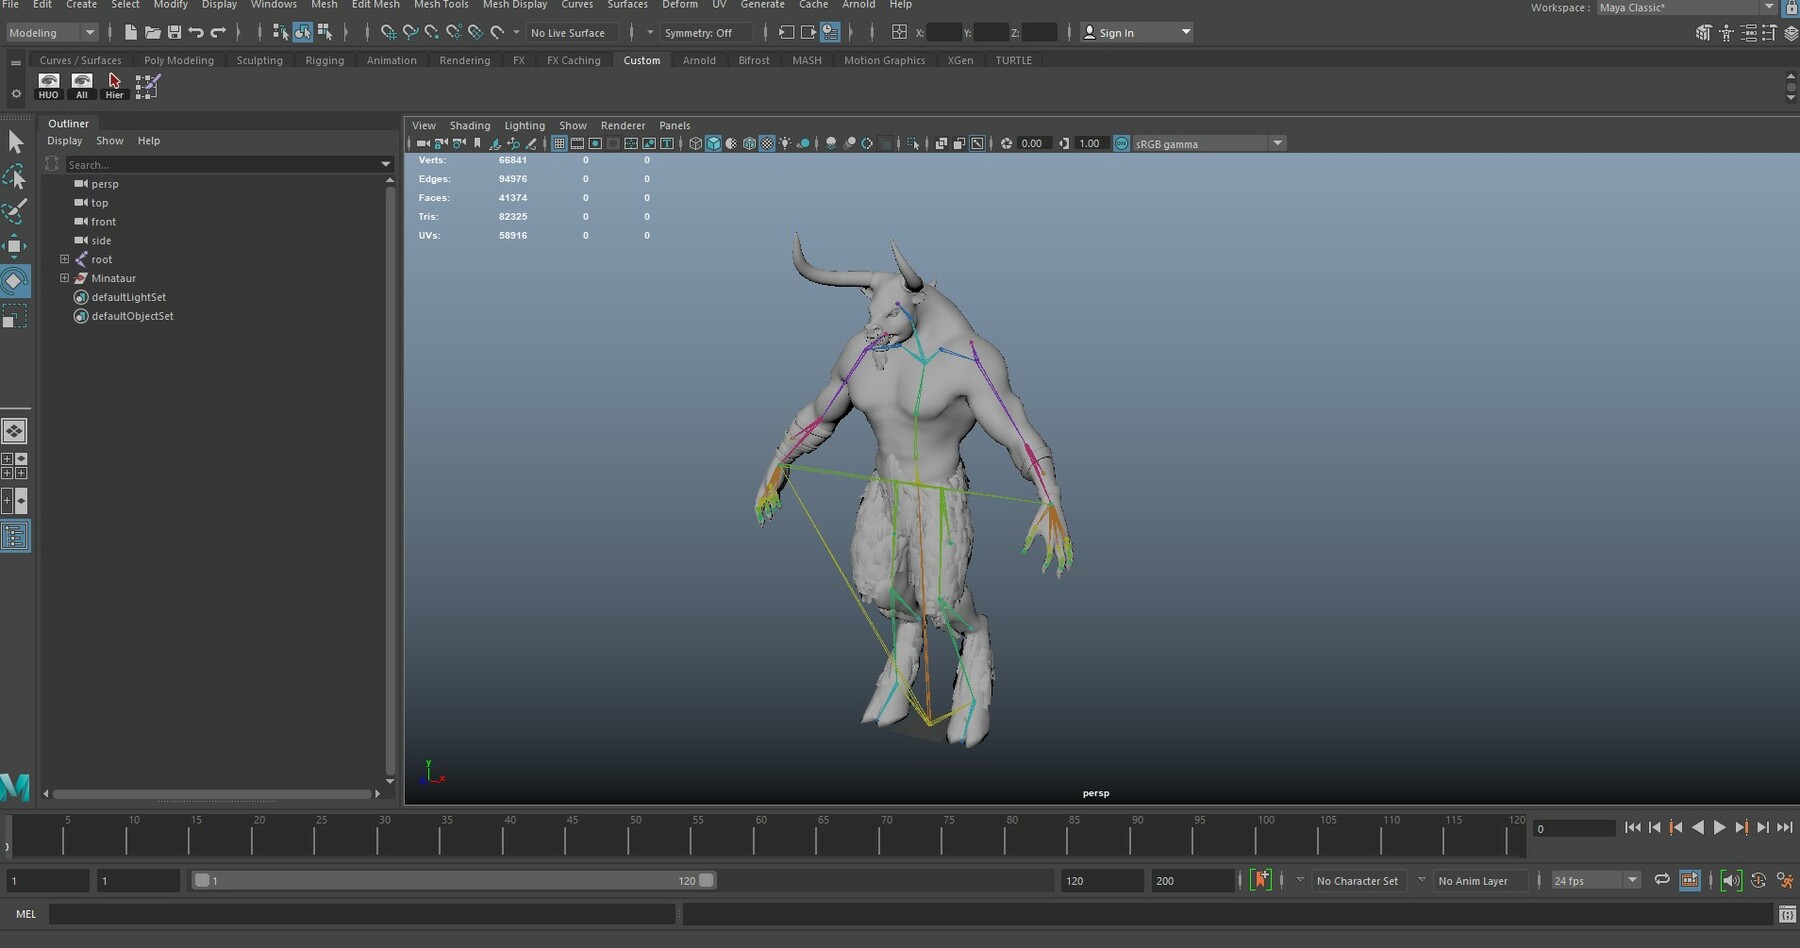Switch to the Rigging shelf tab
The width and height of the screenshot is (1800, 948).
[x=325, y=60]
